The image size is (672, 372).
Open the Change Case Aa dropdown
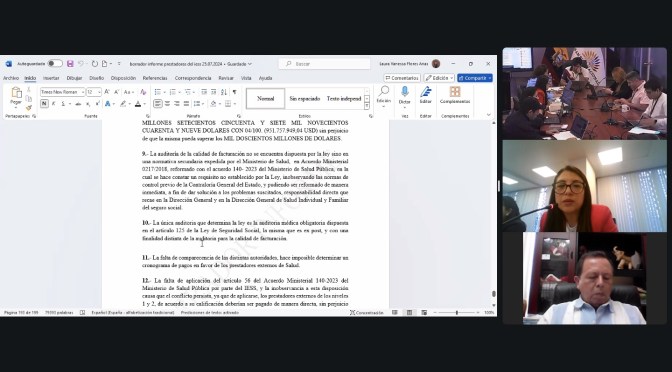point(129,92)
